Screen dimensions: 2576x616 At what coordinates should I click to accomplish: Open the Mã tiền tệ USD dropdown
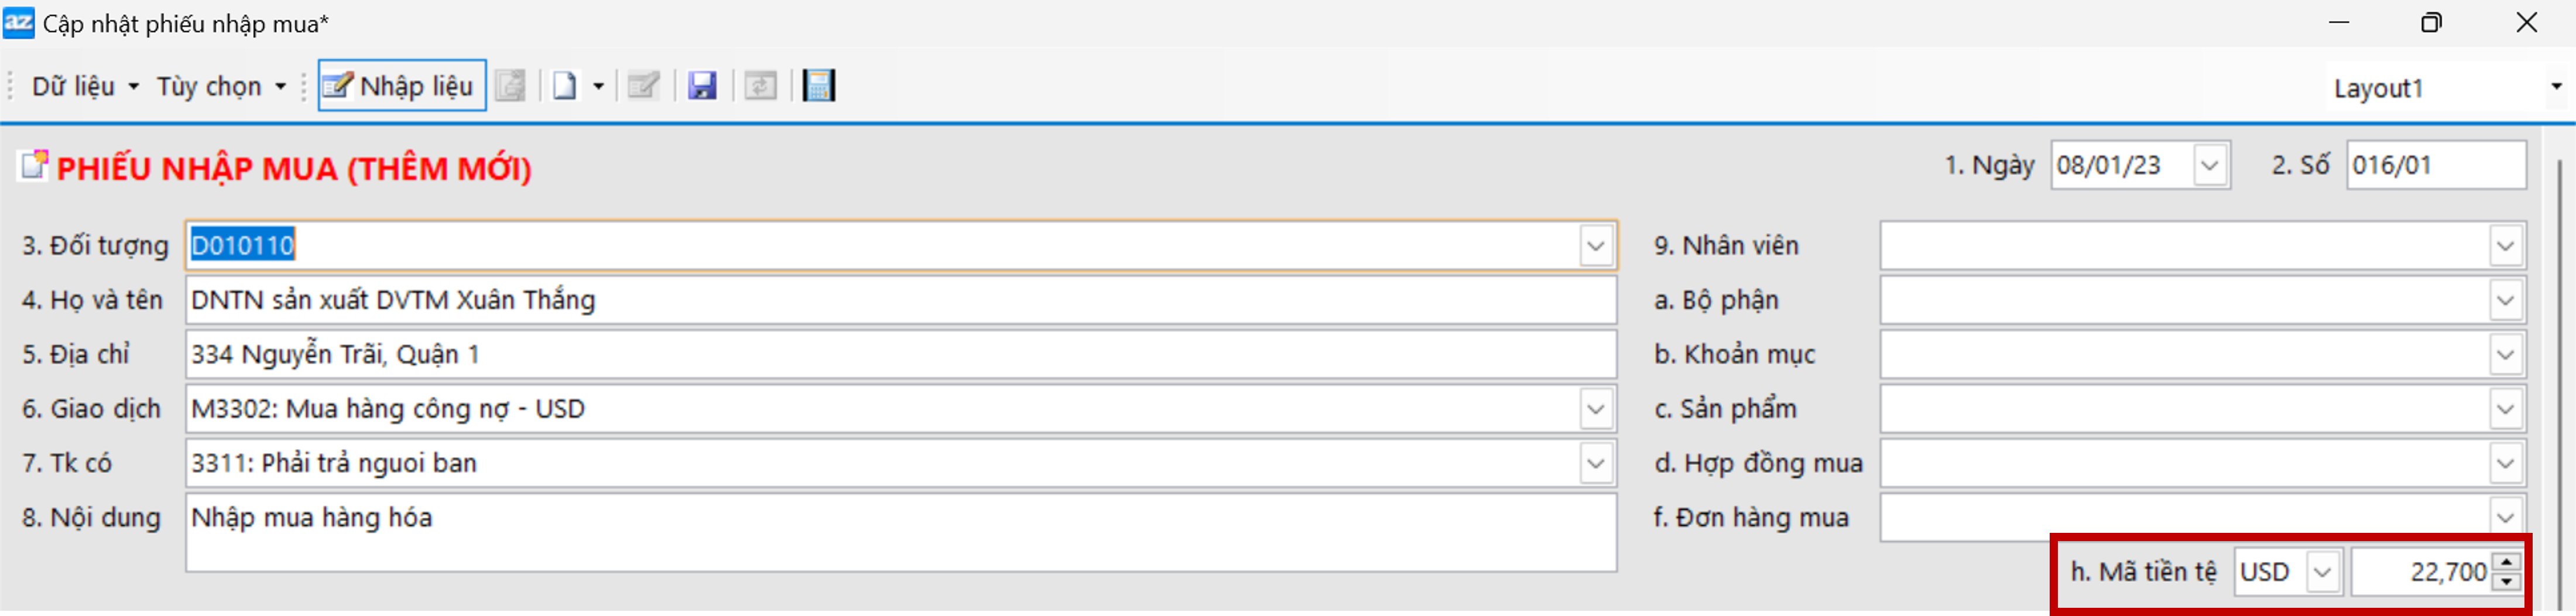tap(2322, 573)
